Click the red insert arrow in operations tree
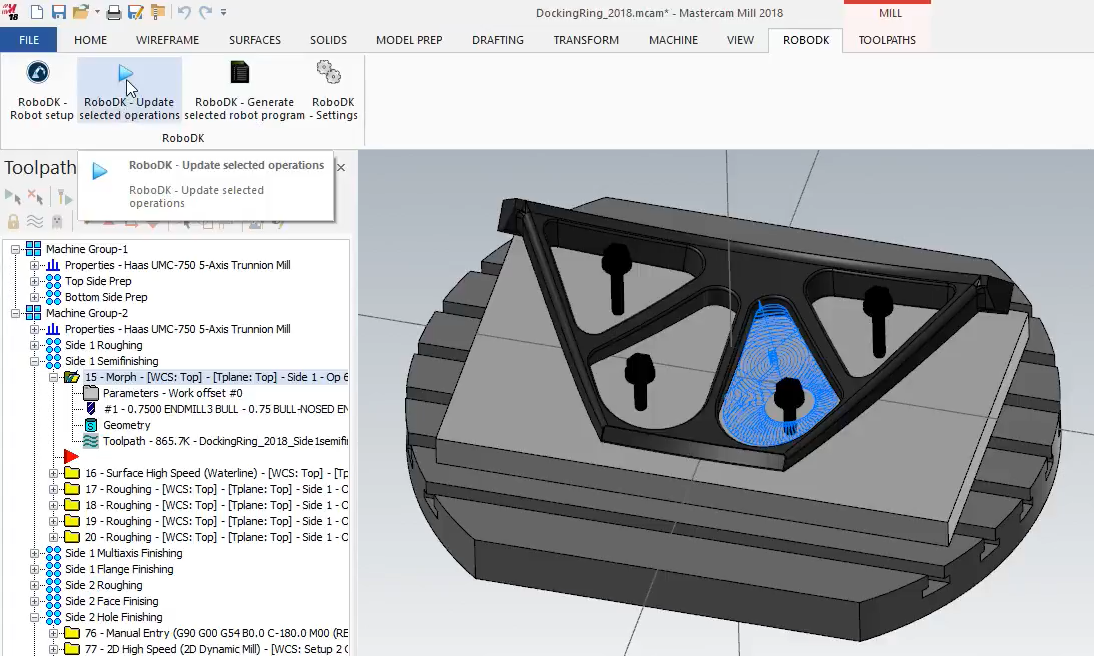The image size is (1094, 656). (71, 456)
